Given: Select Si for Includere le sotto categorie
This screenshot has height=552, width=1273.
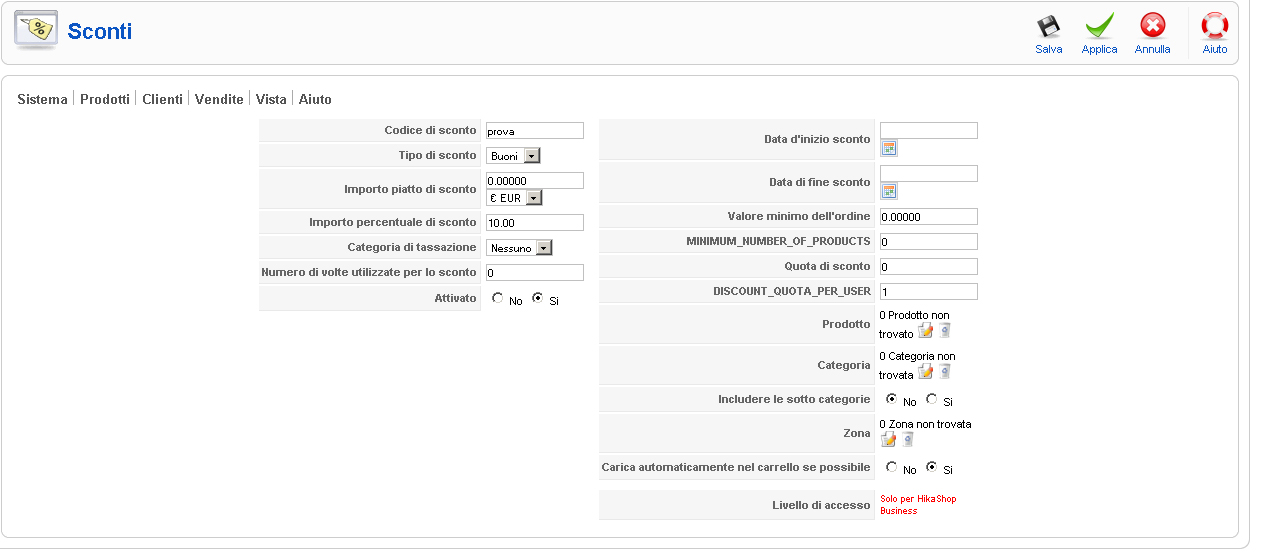Looking at the screenshot, I should point(932,399).
